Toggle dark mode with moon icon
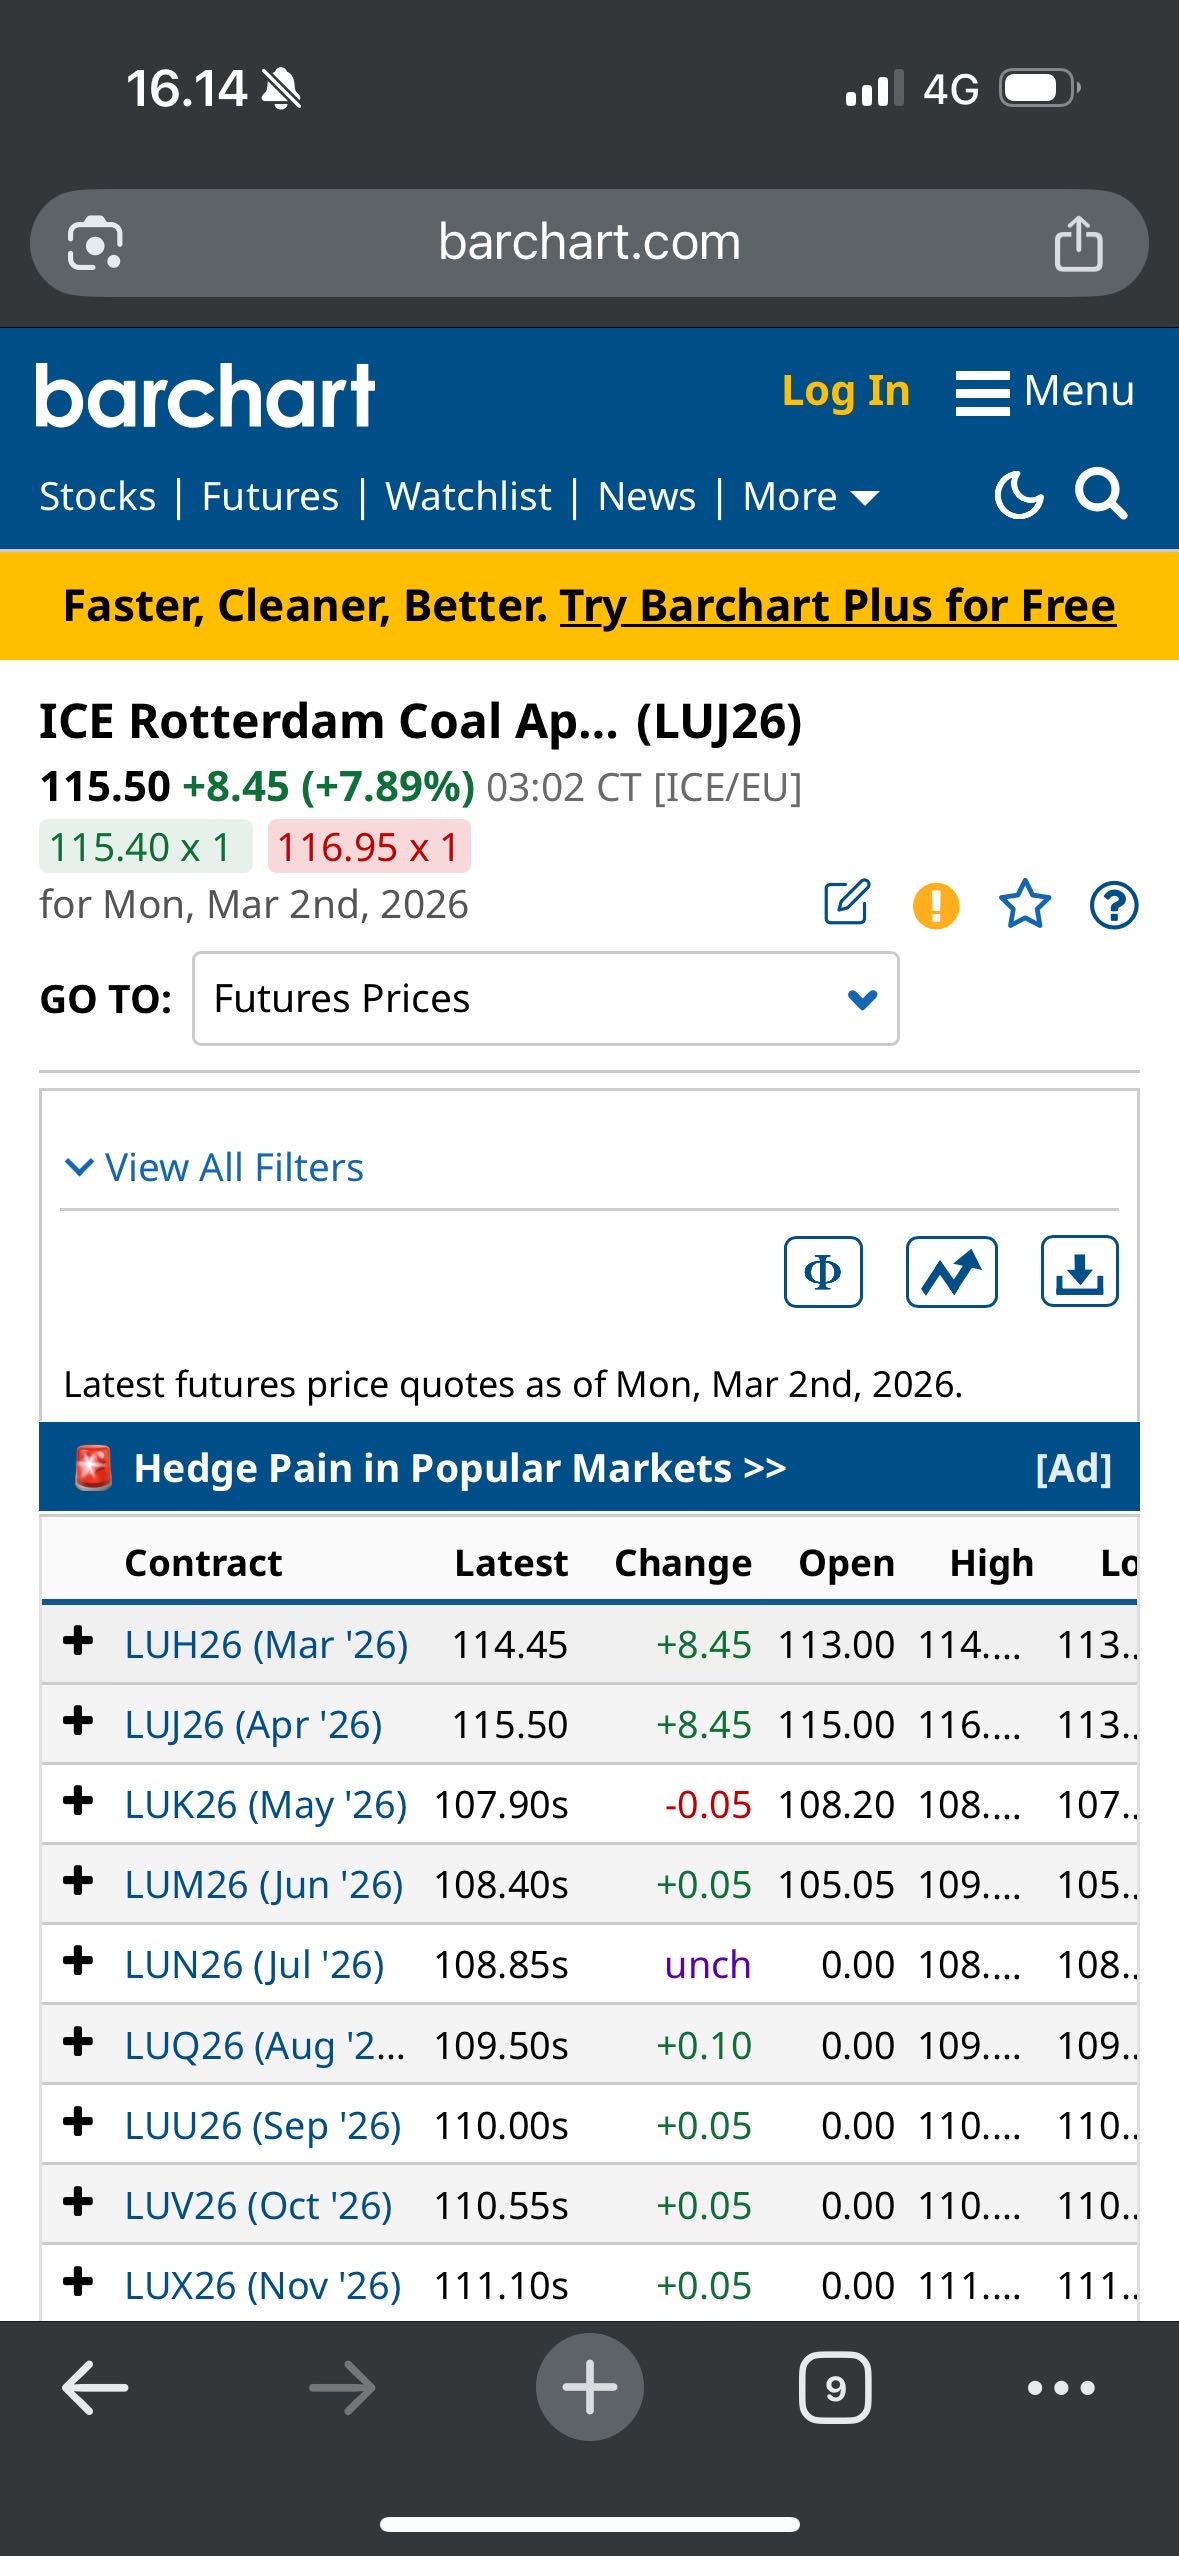This screenshot has width=1179, height=2556. (x=1018, y=495)
